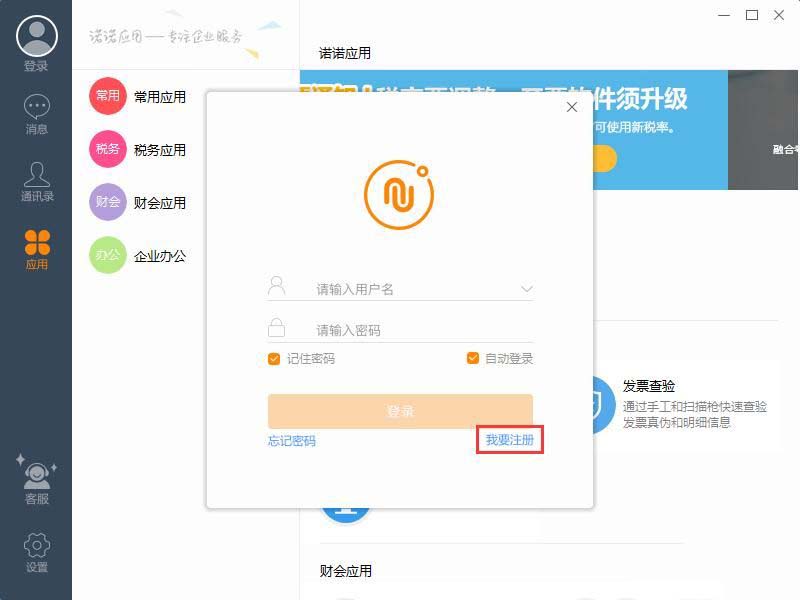Image resolution: width=800 pixels, height=600 pixels.
Task: Expand the username dropdown arrow
Action: [526, 289]
